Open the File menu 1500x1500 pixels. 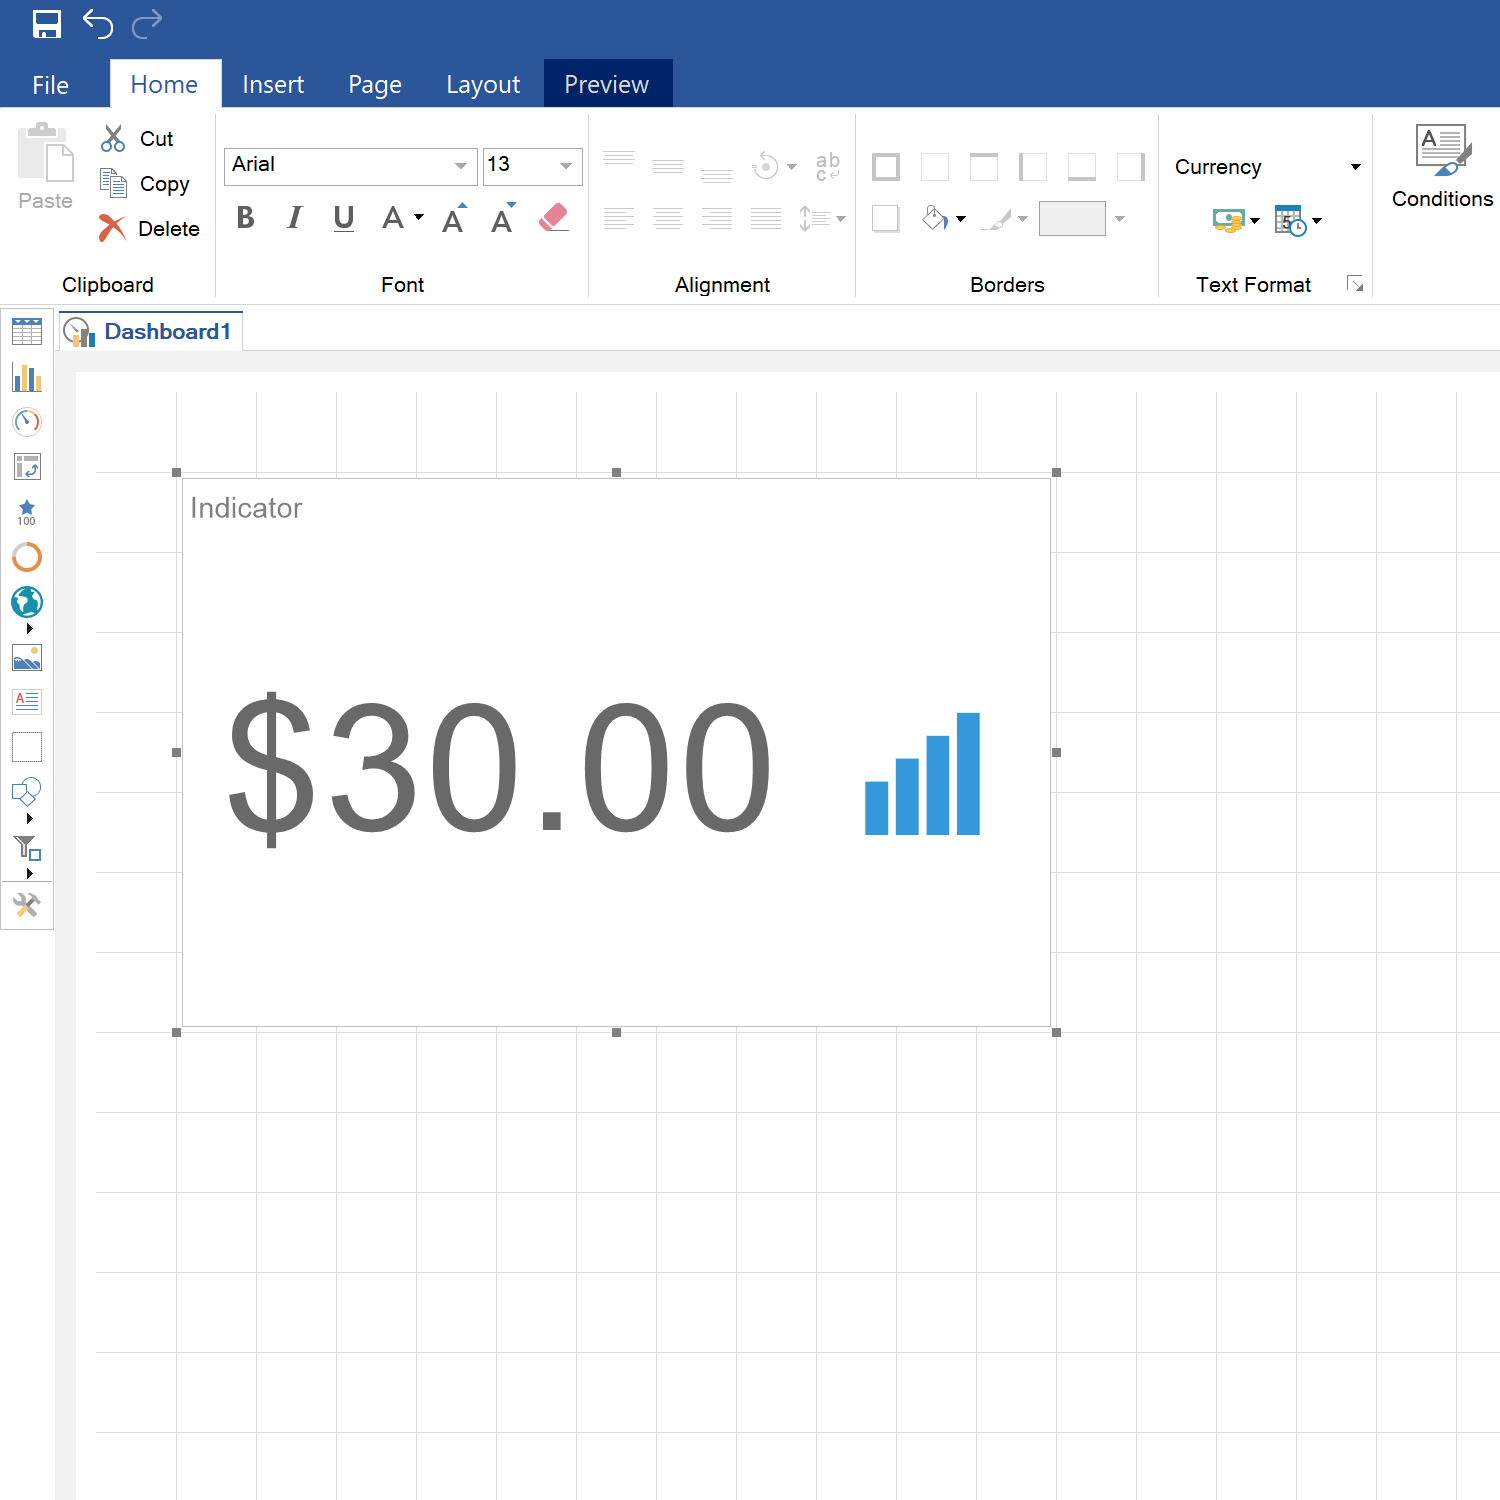pyautogui.click(x=50, y=85)
